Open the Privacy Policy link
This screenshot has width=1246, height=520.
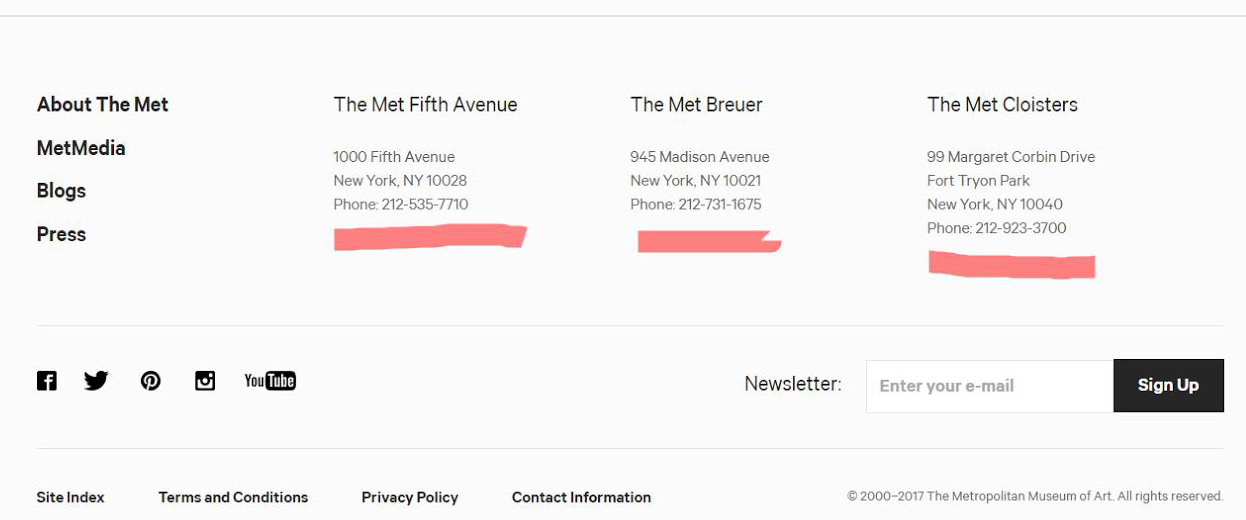[x=410, y=497]
